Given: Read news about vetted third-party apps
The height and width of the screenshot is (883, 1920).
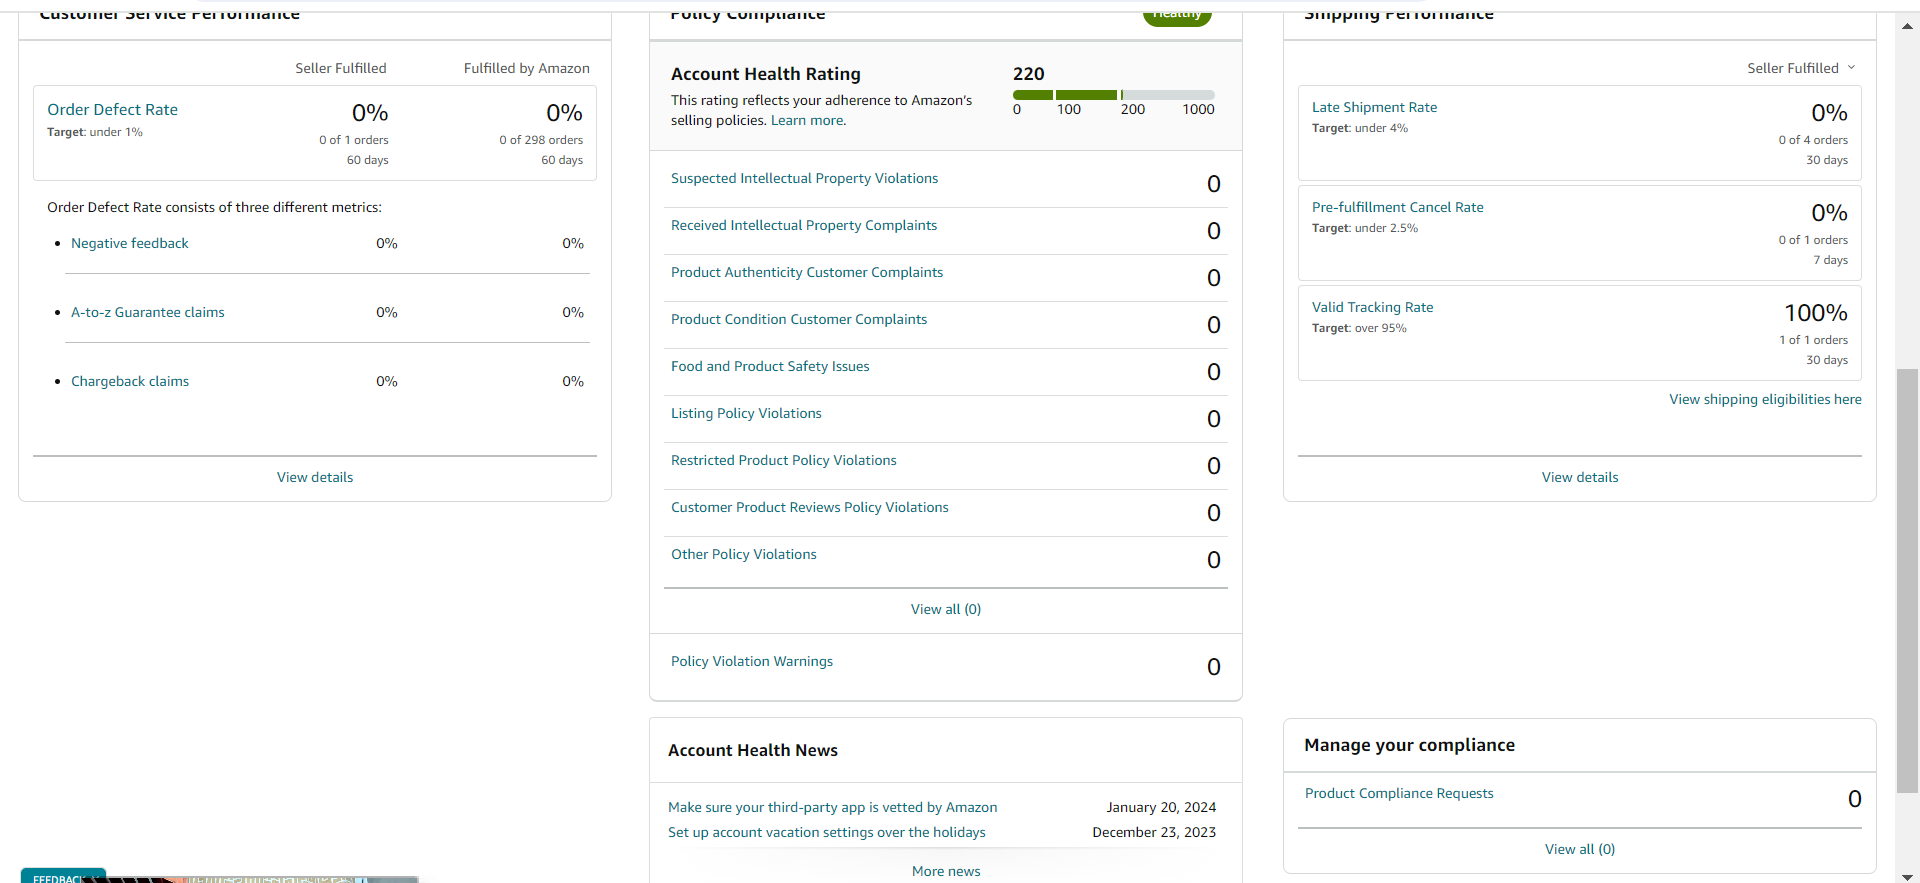Looking at the screenshot, I should [x=833, y=807].
